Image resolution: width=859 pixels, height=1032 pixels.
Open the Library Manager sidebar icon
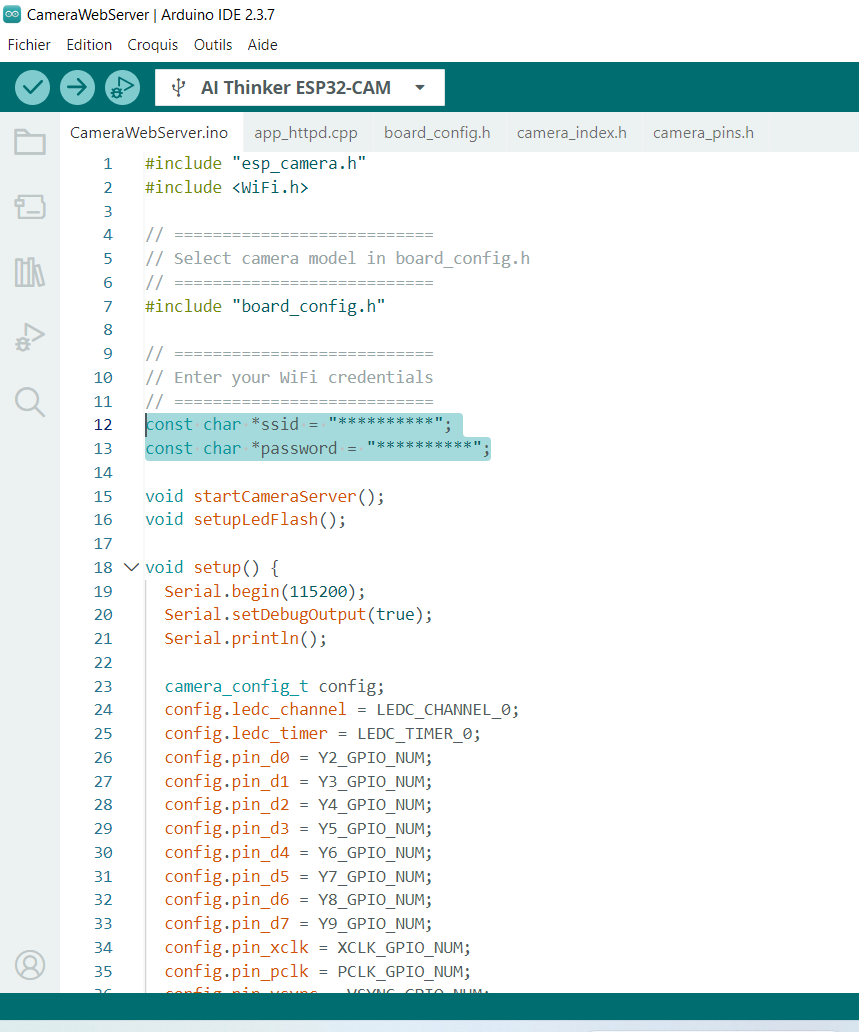pyautogui.click(x=30, y=271)
